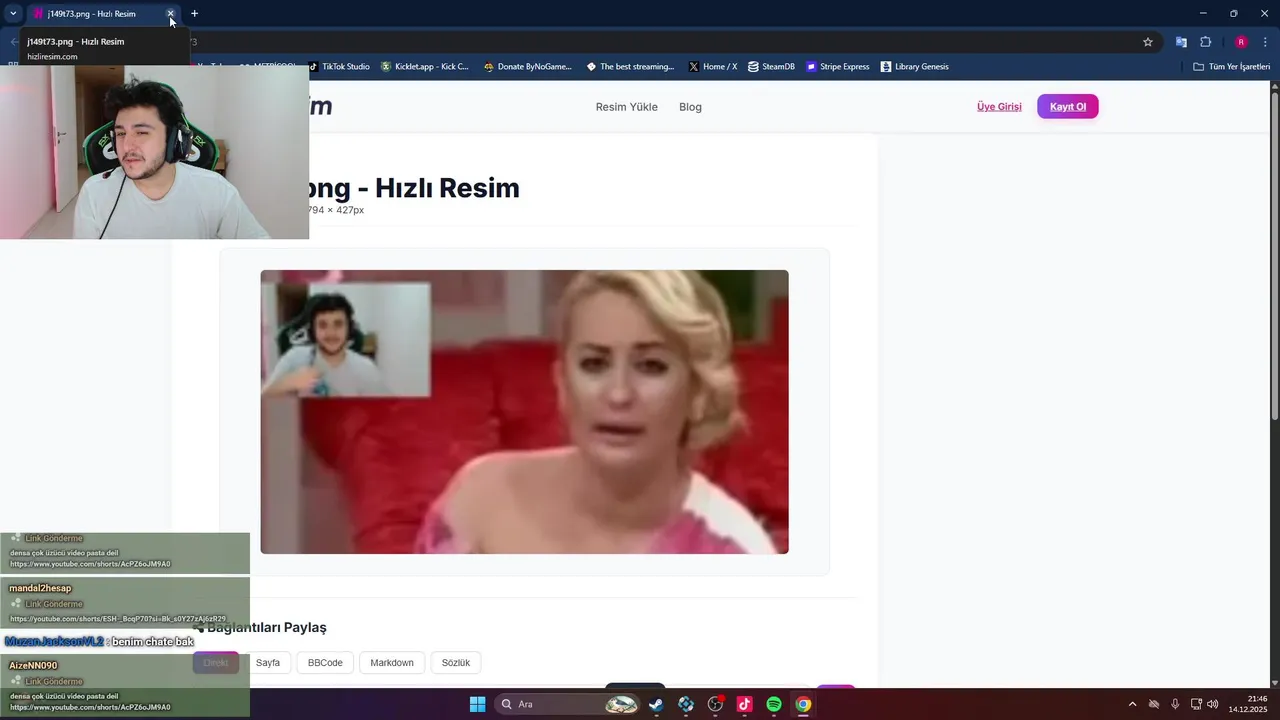Open the Tüm Yer İşaretleri folder
The image size is (1280, 720).
pos(1232,67)
